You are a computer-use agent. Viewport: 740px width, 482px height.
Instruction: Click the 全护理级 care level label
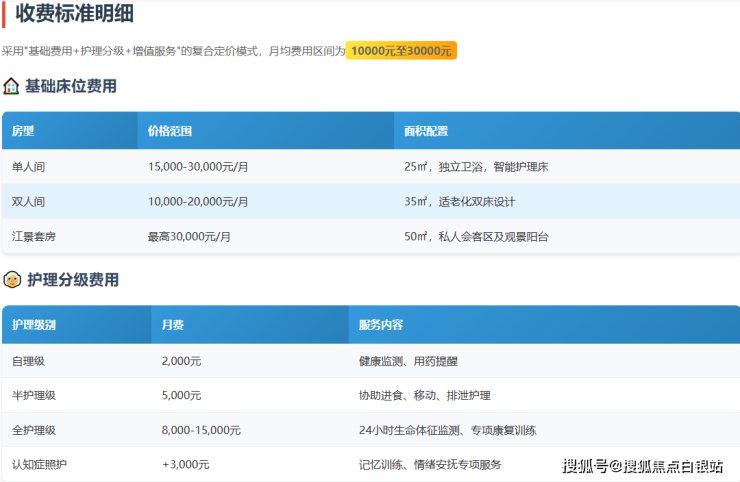click(x=34, y=430)
